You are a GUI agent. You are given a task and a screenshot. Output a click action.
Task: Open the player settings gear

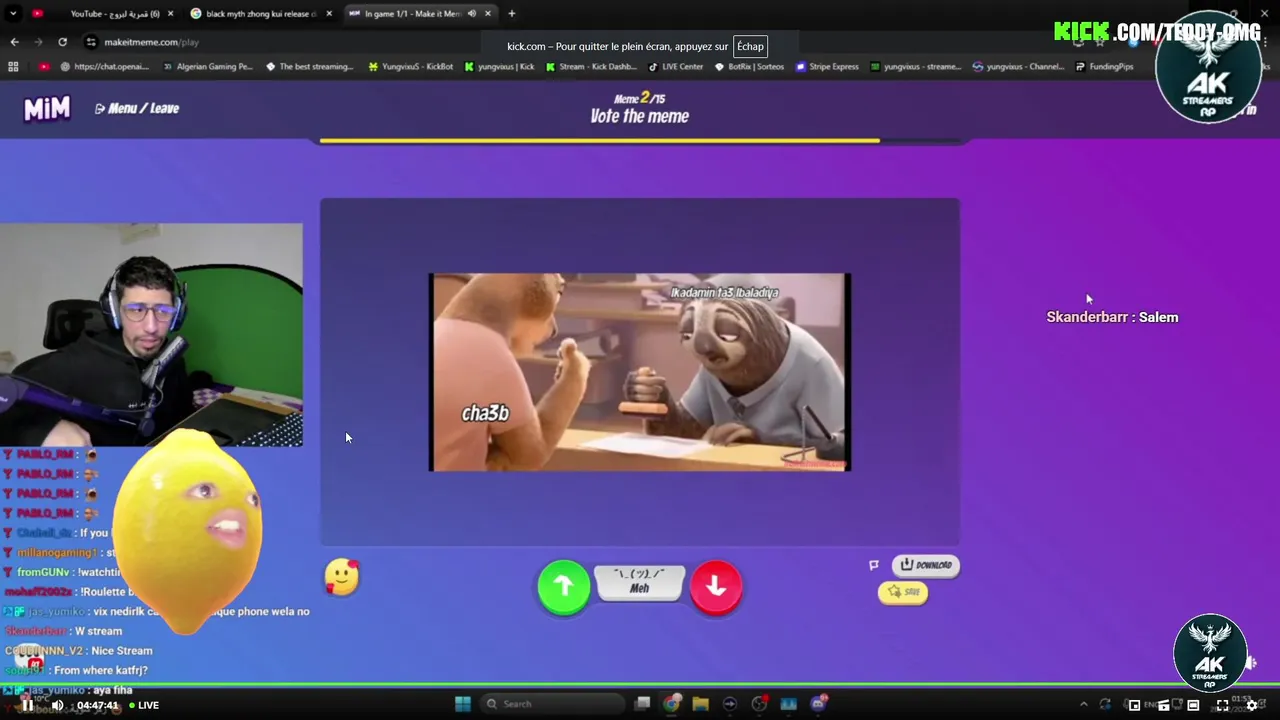pyautogui.click(x=1251, y=705)
